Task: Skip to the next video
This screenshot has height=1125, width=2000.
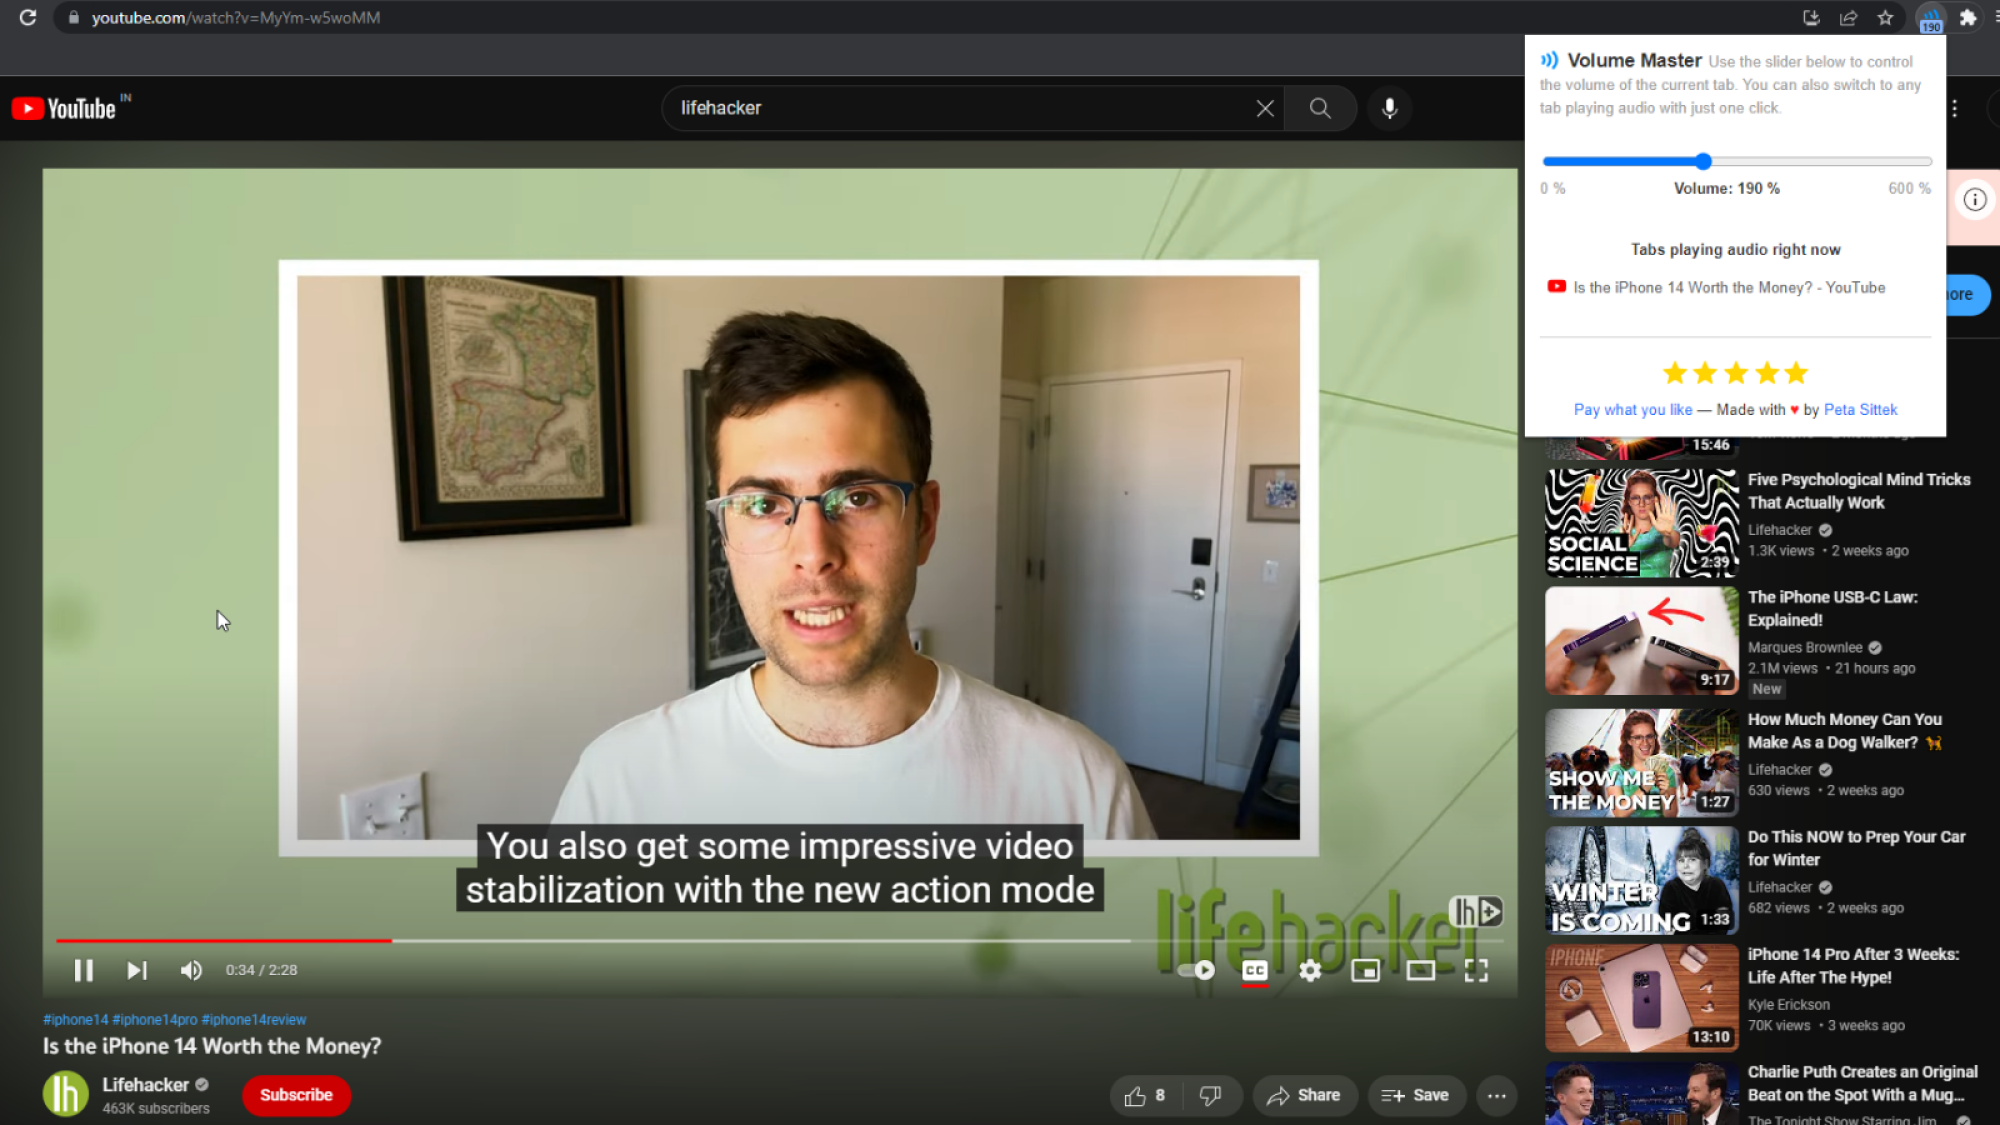Action: point(137,970)
